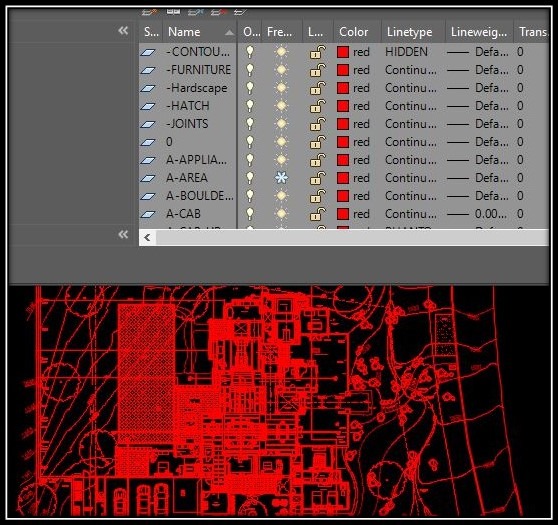
Task: Sort by Linetype column header
Action: tap(413, 32)
